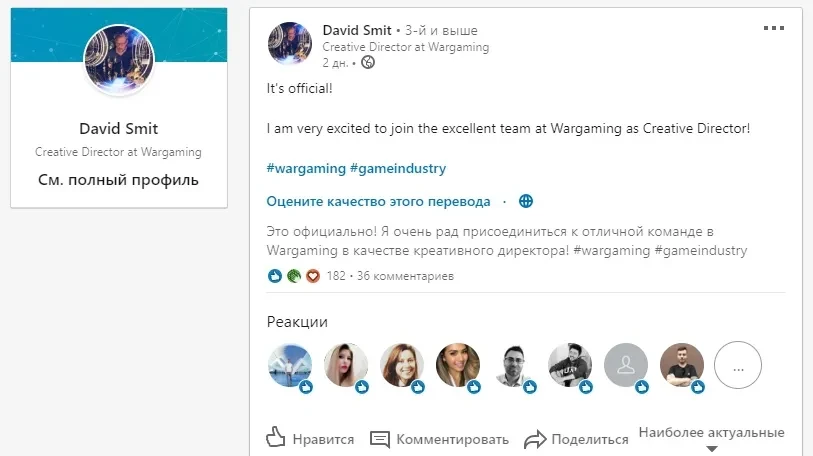Click the post visibility globe icon
Image resolution: width=813 pixels, height=456 pixels.
point(368,62)
